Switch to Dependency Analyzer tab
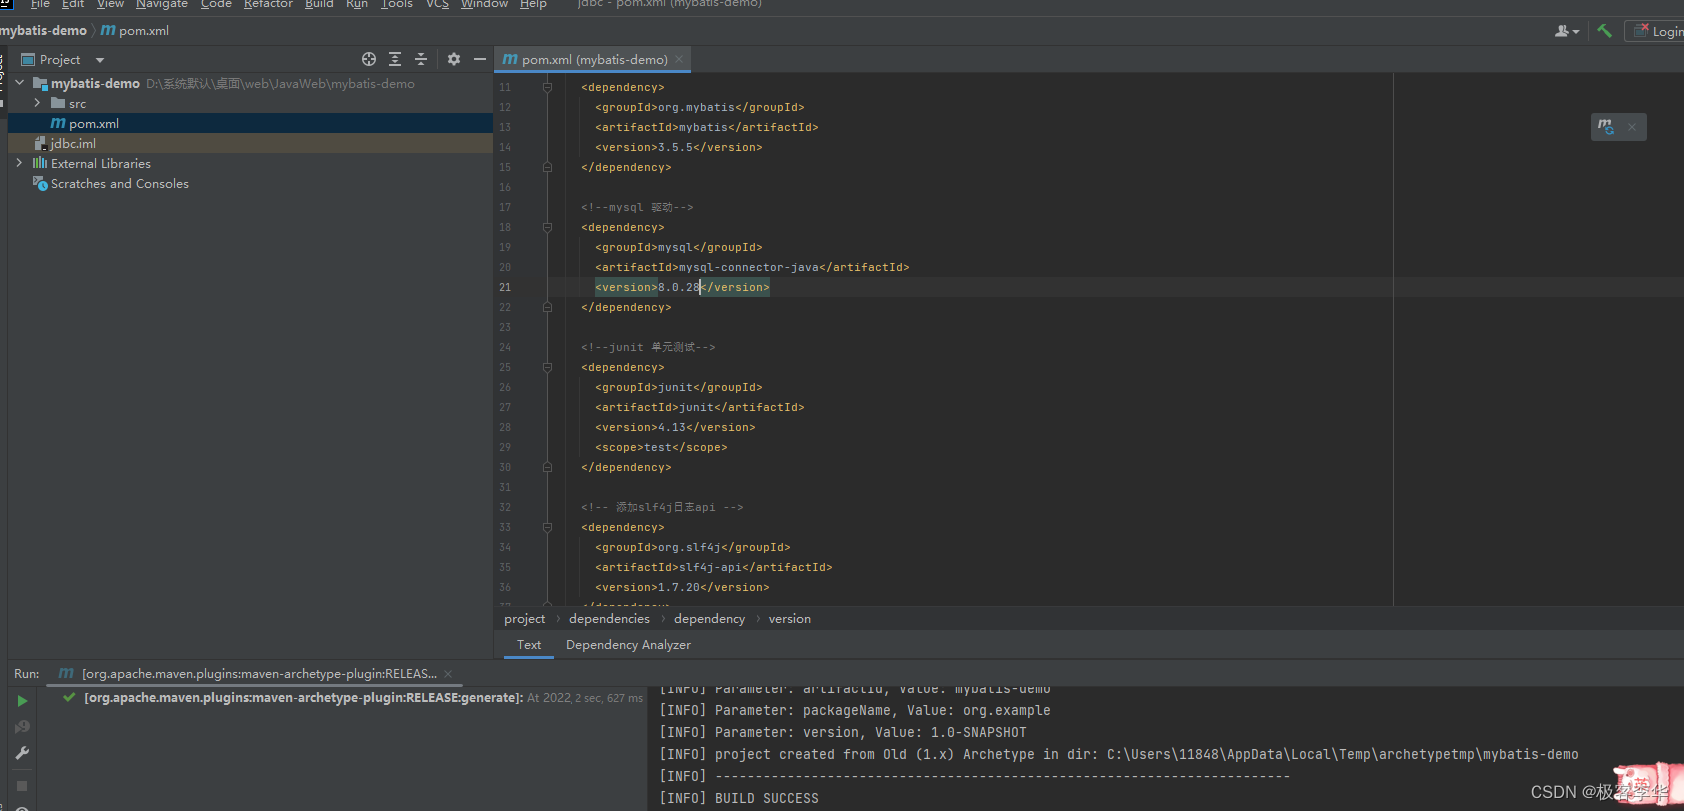This screenshot has width=1684, height=811. point(628,645)
